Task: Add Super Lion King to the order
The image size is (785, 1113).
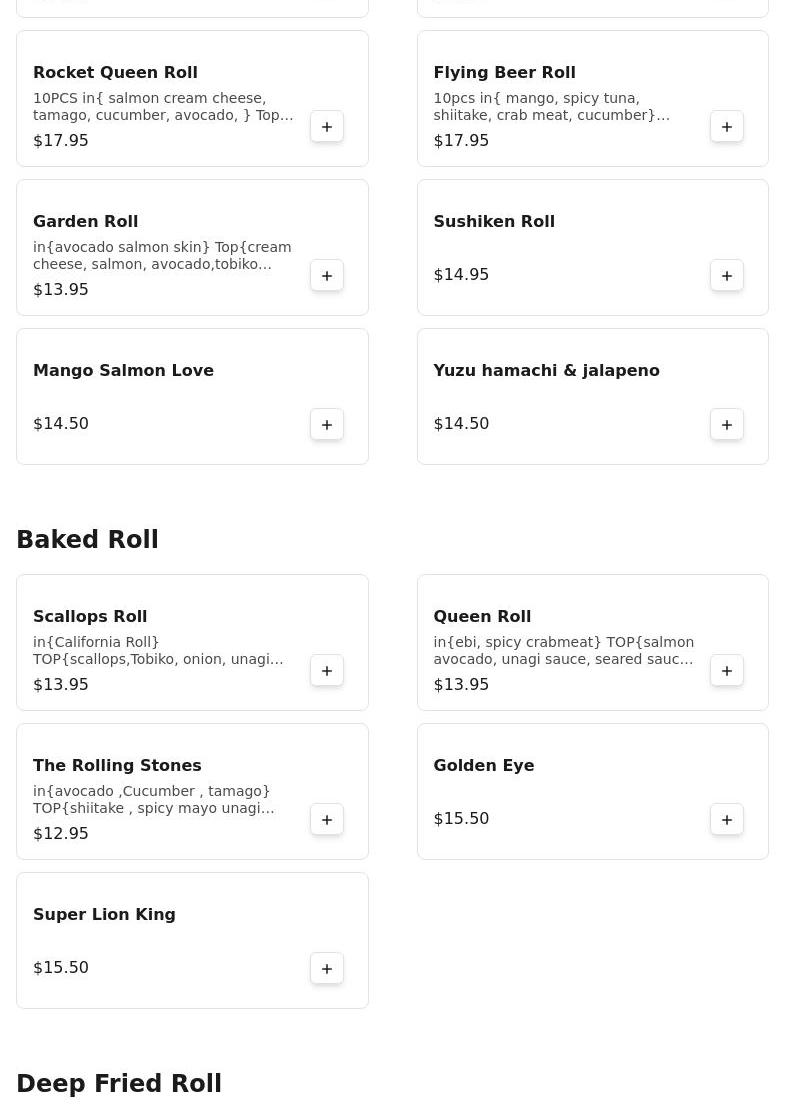Action: click(x=327, y=969)
